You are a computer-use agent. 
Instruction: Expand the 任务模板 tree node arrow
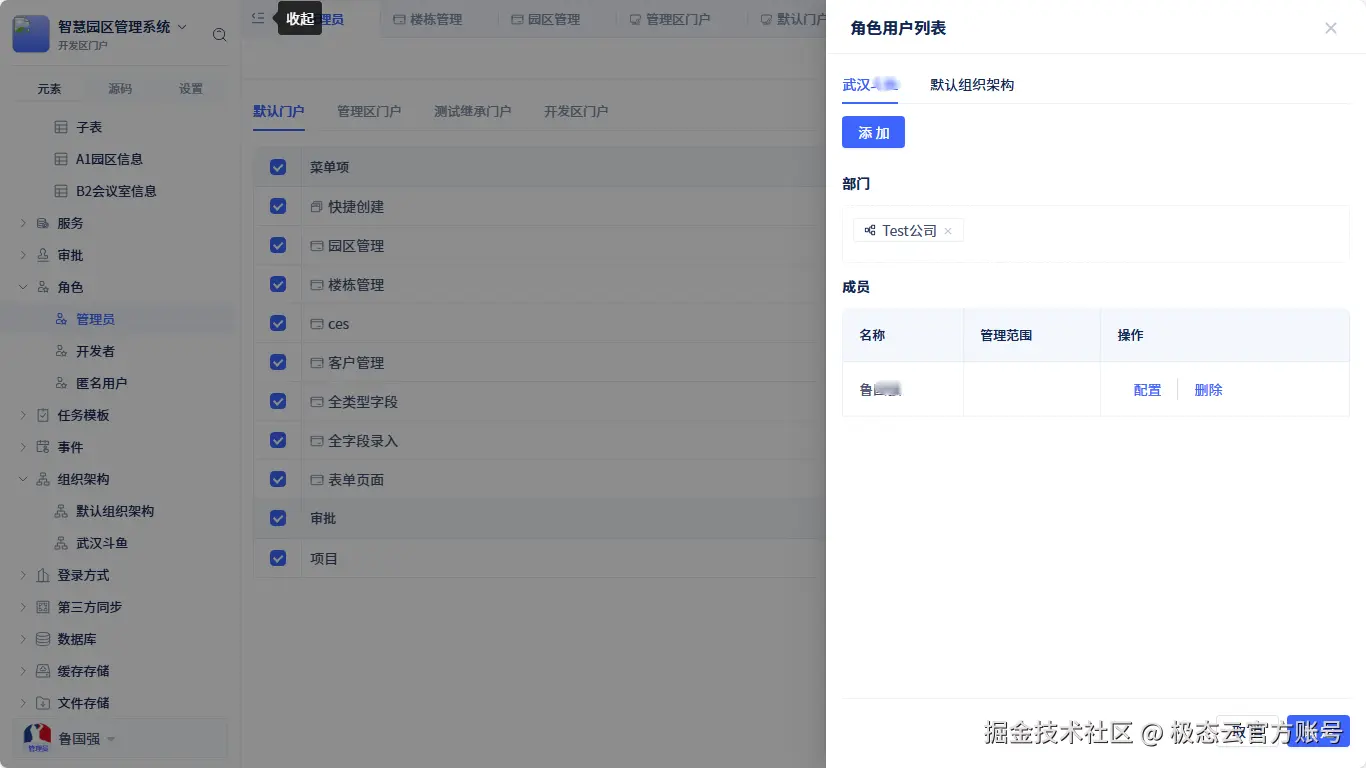(x=23, y=415)
